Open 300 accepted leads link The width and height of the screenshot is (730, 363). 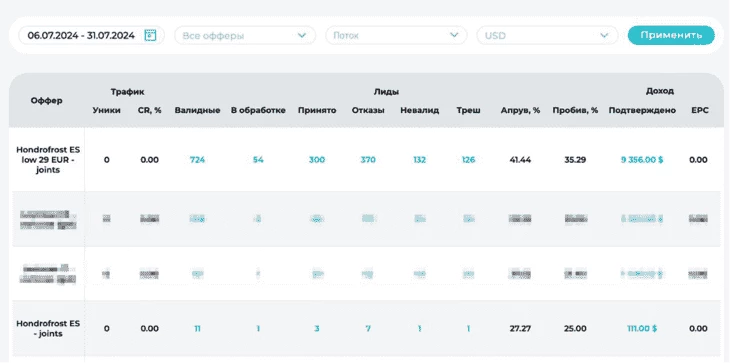(x=317, y=160)
